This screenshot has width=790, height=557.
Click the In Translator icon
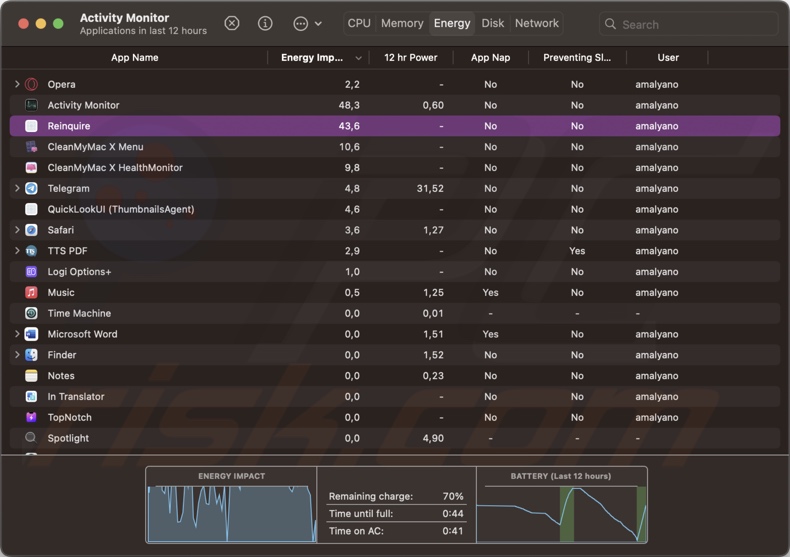tap(31, 396)
